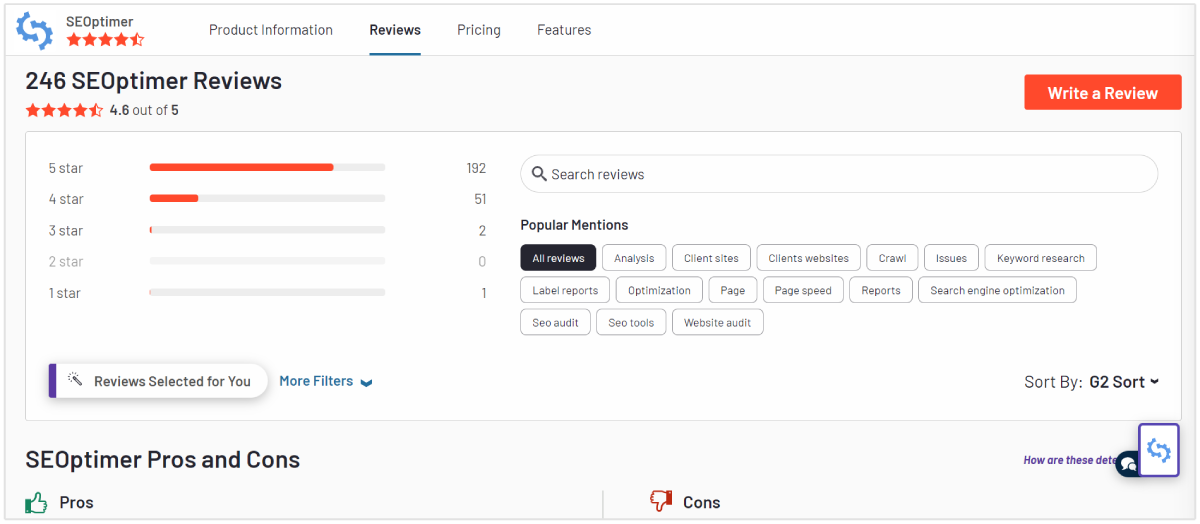Click the header star rating under SEOptimer

pyautogui.click(x=105, y=40)
